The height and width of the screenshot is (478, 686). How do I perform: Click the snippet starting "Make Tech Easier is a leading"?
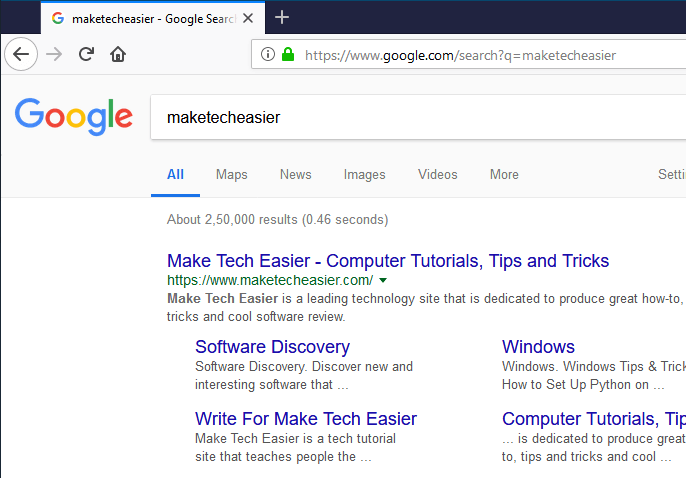coord(425,299)
